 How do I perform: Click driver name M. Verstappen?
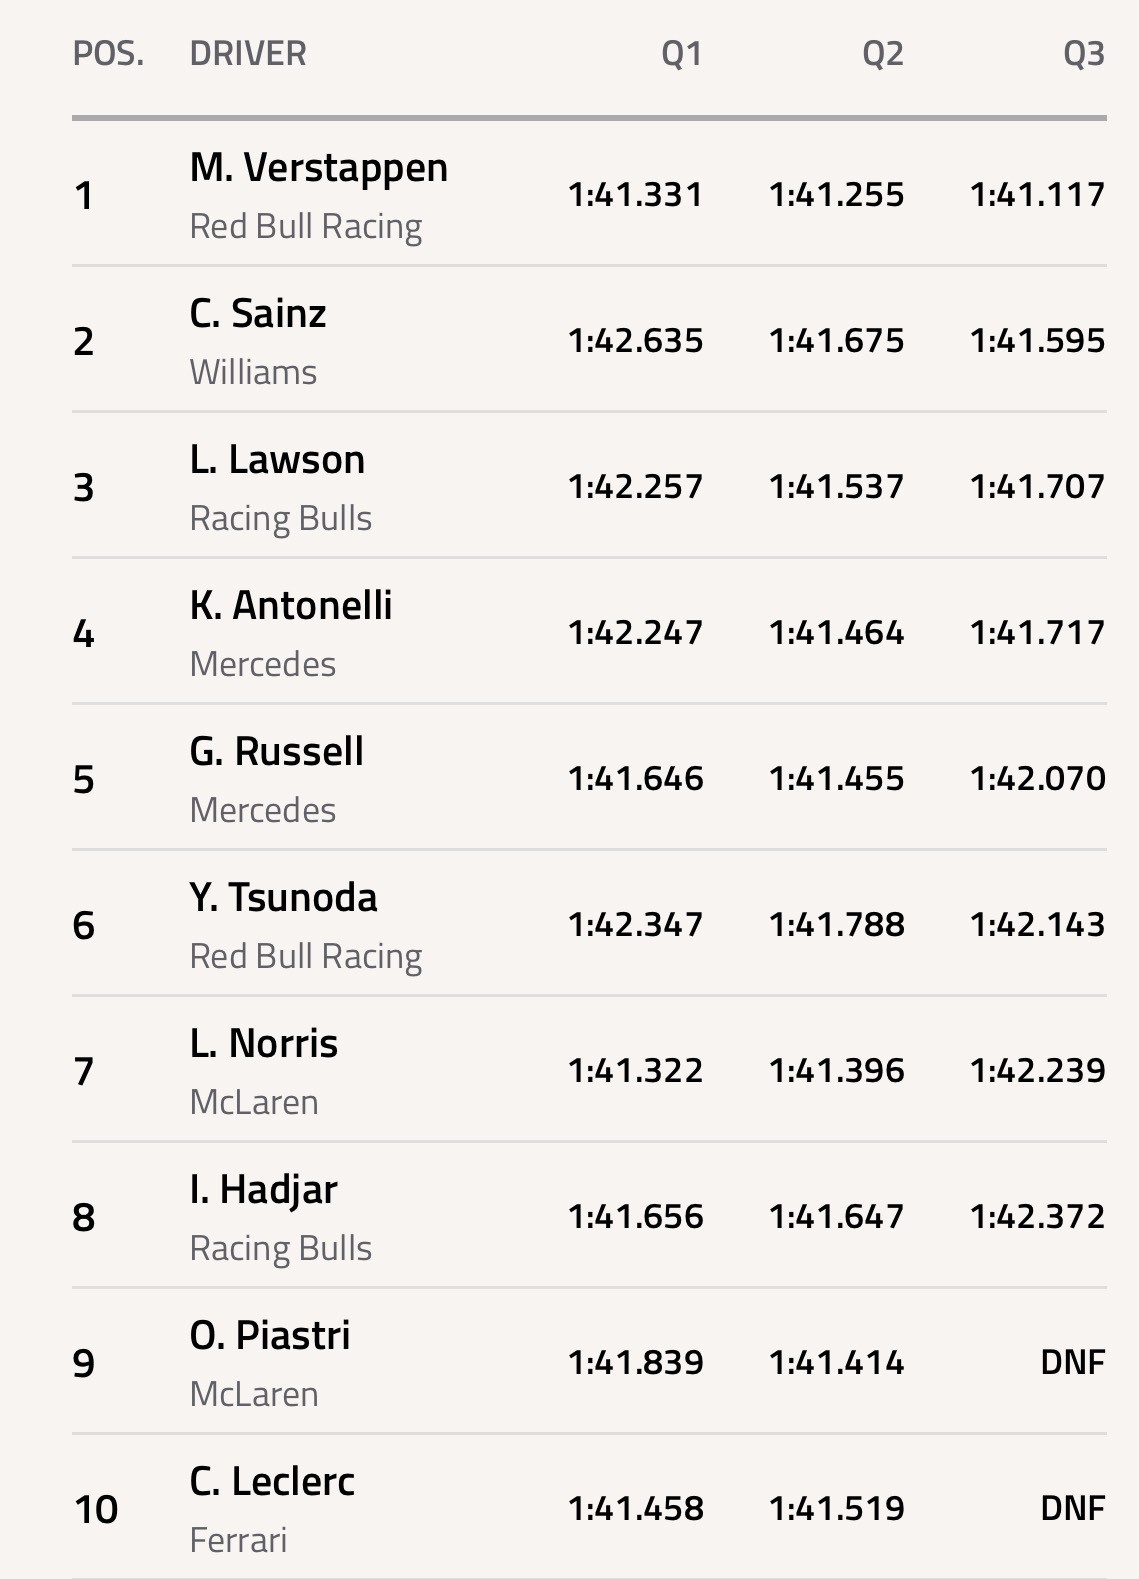[318, 168]
